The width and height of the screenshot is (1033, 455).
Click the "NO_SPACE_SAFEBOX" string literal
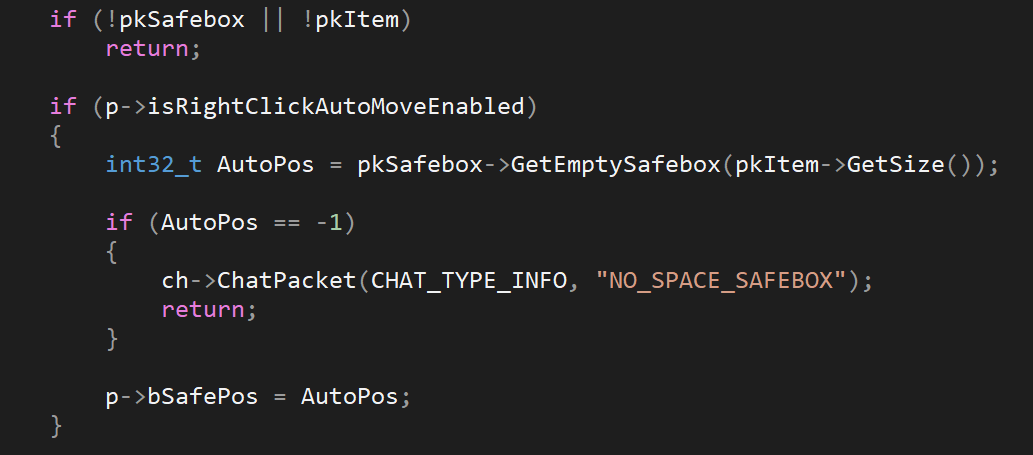721,281
